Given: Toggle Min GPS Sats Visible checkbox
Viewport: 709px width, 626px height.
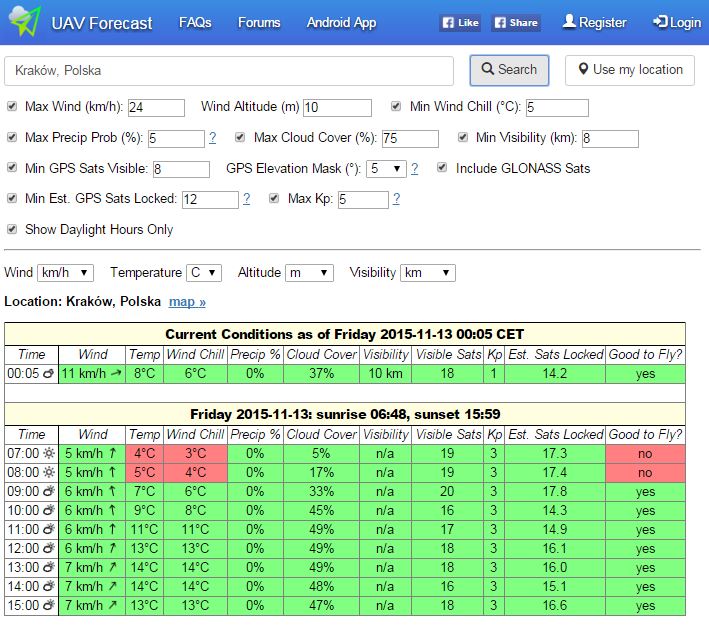Looking at the screenshot, I should tap(12, 168).
